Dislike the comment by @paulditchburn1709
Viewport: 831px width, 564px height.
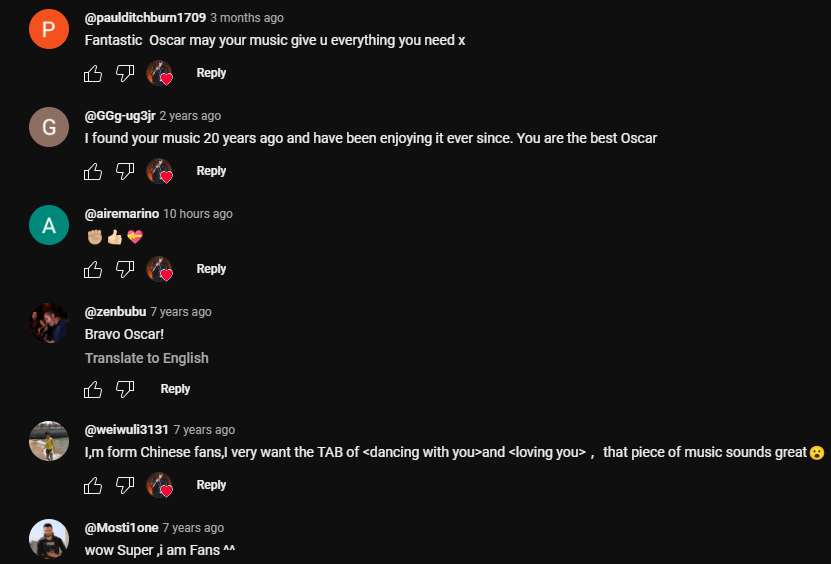pyautogui.click(x=125, y=73)
